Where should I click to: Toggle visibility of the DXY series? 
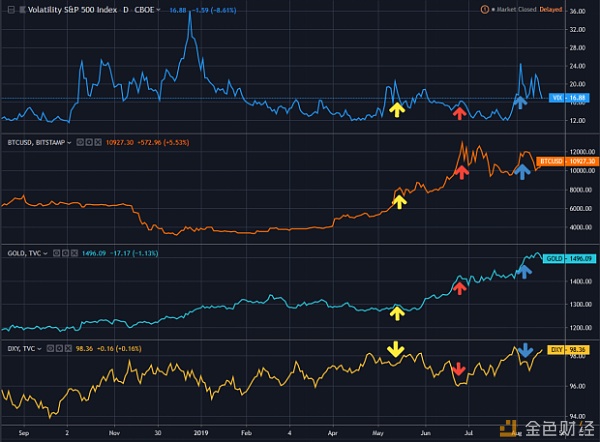pyautogui.click(x=50, y=348)
